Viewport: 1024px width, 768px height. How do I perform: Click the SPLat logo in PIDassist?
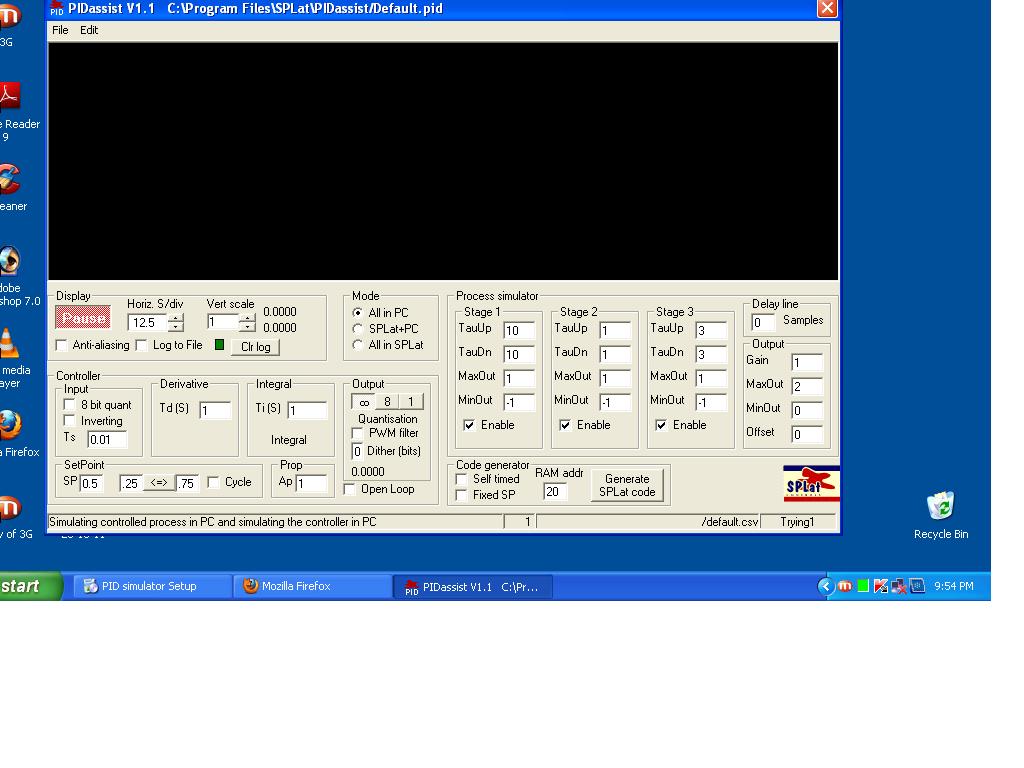click(x=811, y=484)
